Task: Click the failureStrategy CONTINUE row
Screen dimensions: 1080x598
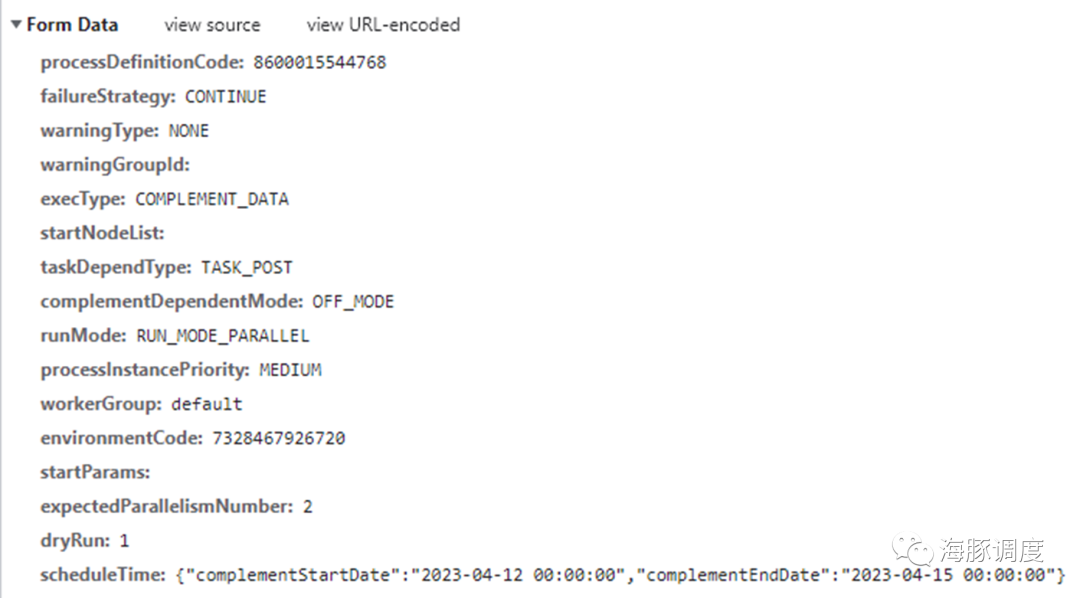Action: pos(153,96)
